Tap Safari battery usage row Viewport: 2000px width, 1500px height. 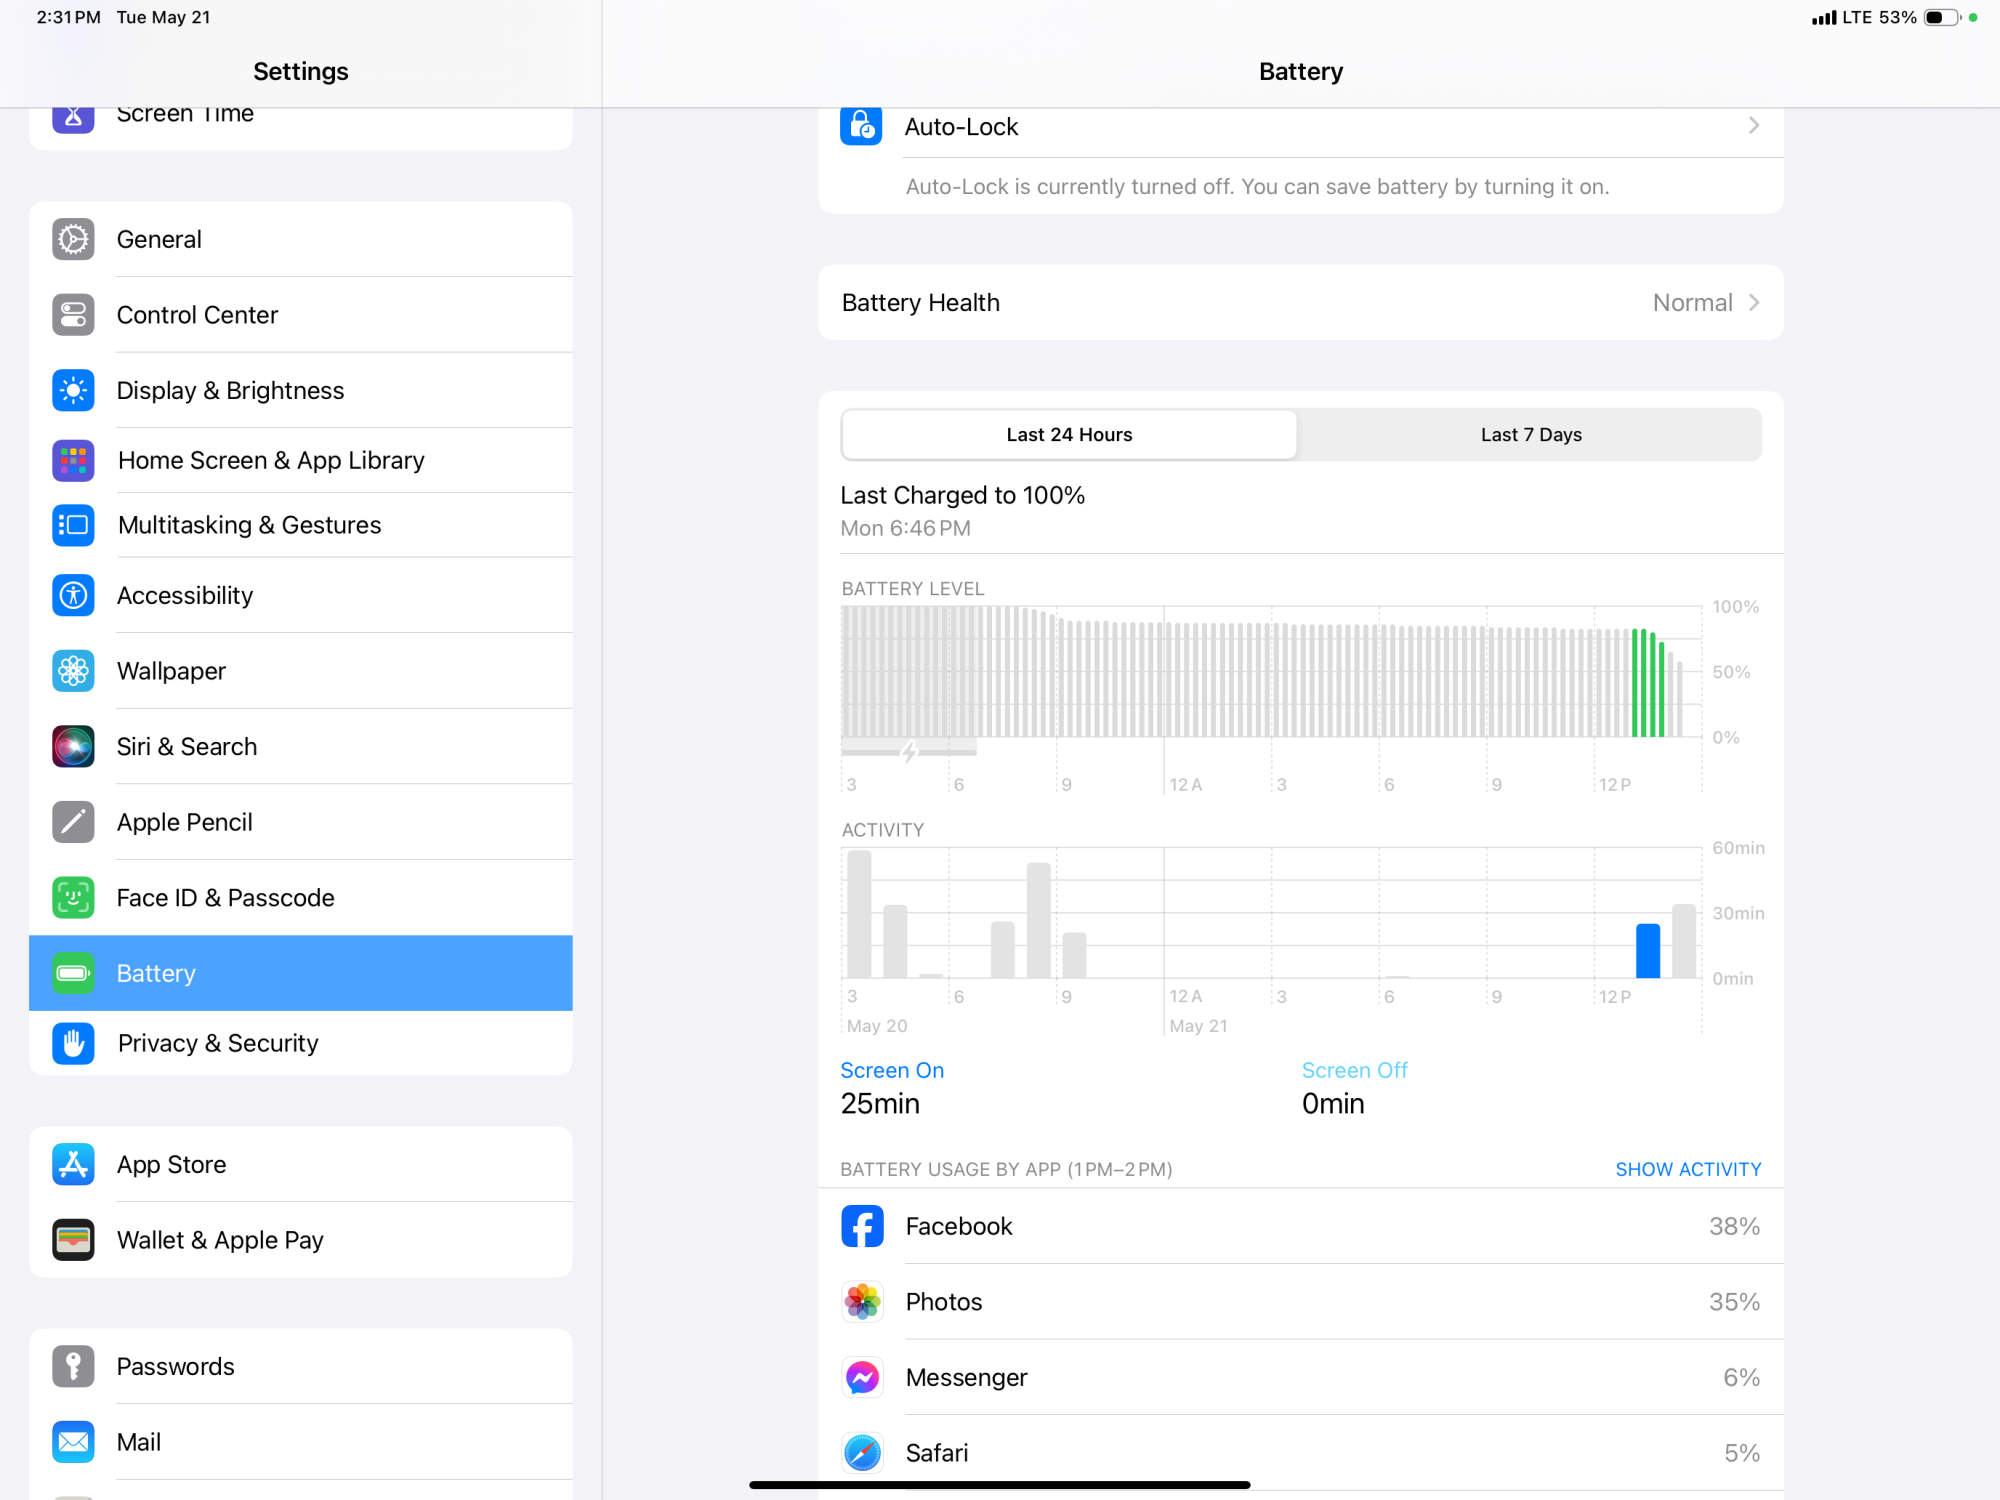[x=1300, y=1452]
